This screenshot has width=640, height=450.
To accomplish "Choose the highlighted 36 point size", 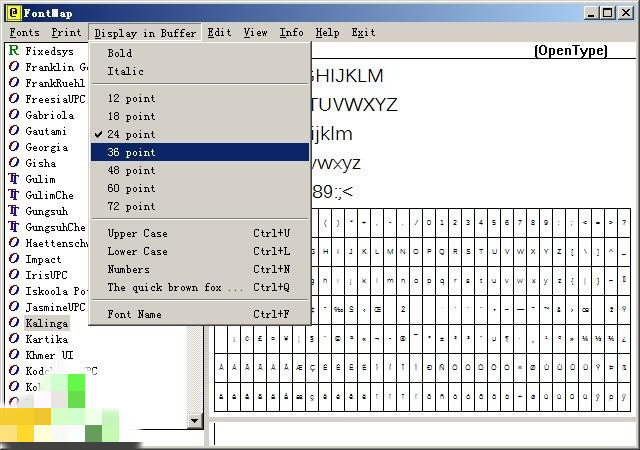I will click(200, 152).
